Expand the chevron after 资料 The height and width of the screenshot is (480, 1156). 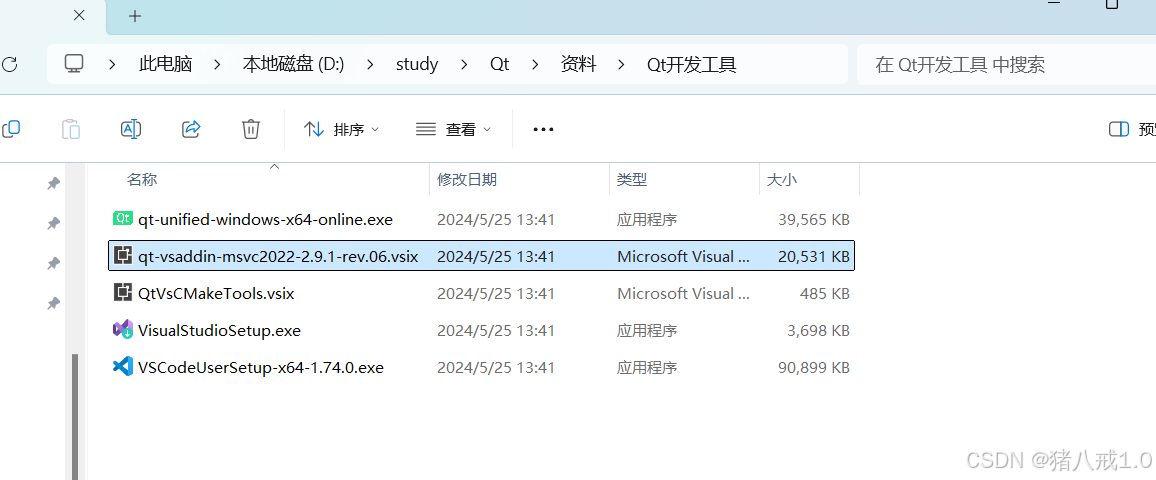coord(621,65)
